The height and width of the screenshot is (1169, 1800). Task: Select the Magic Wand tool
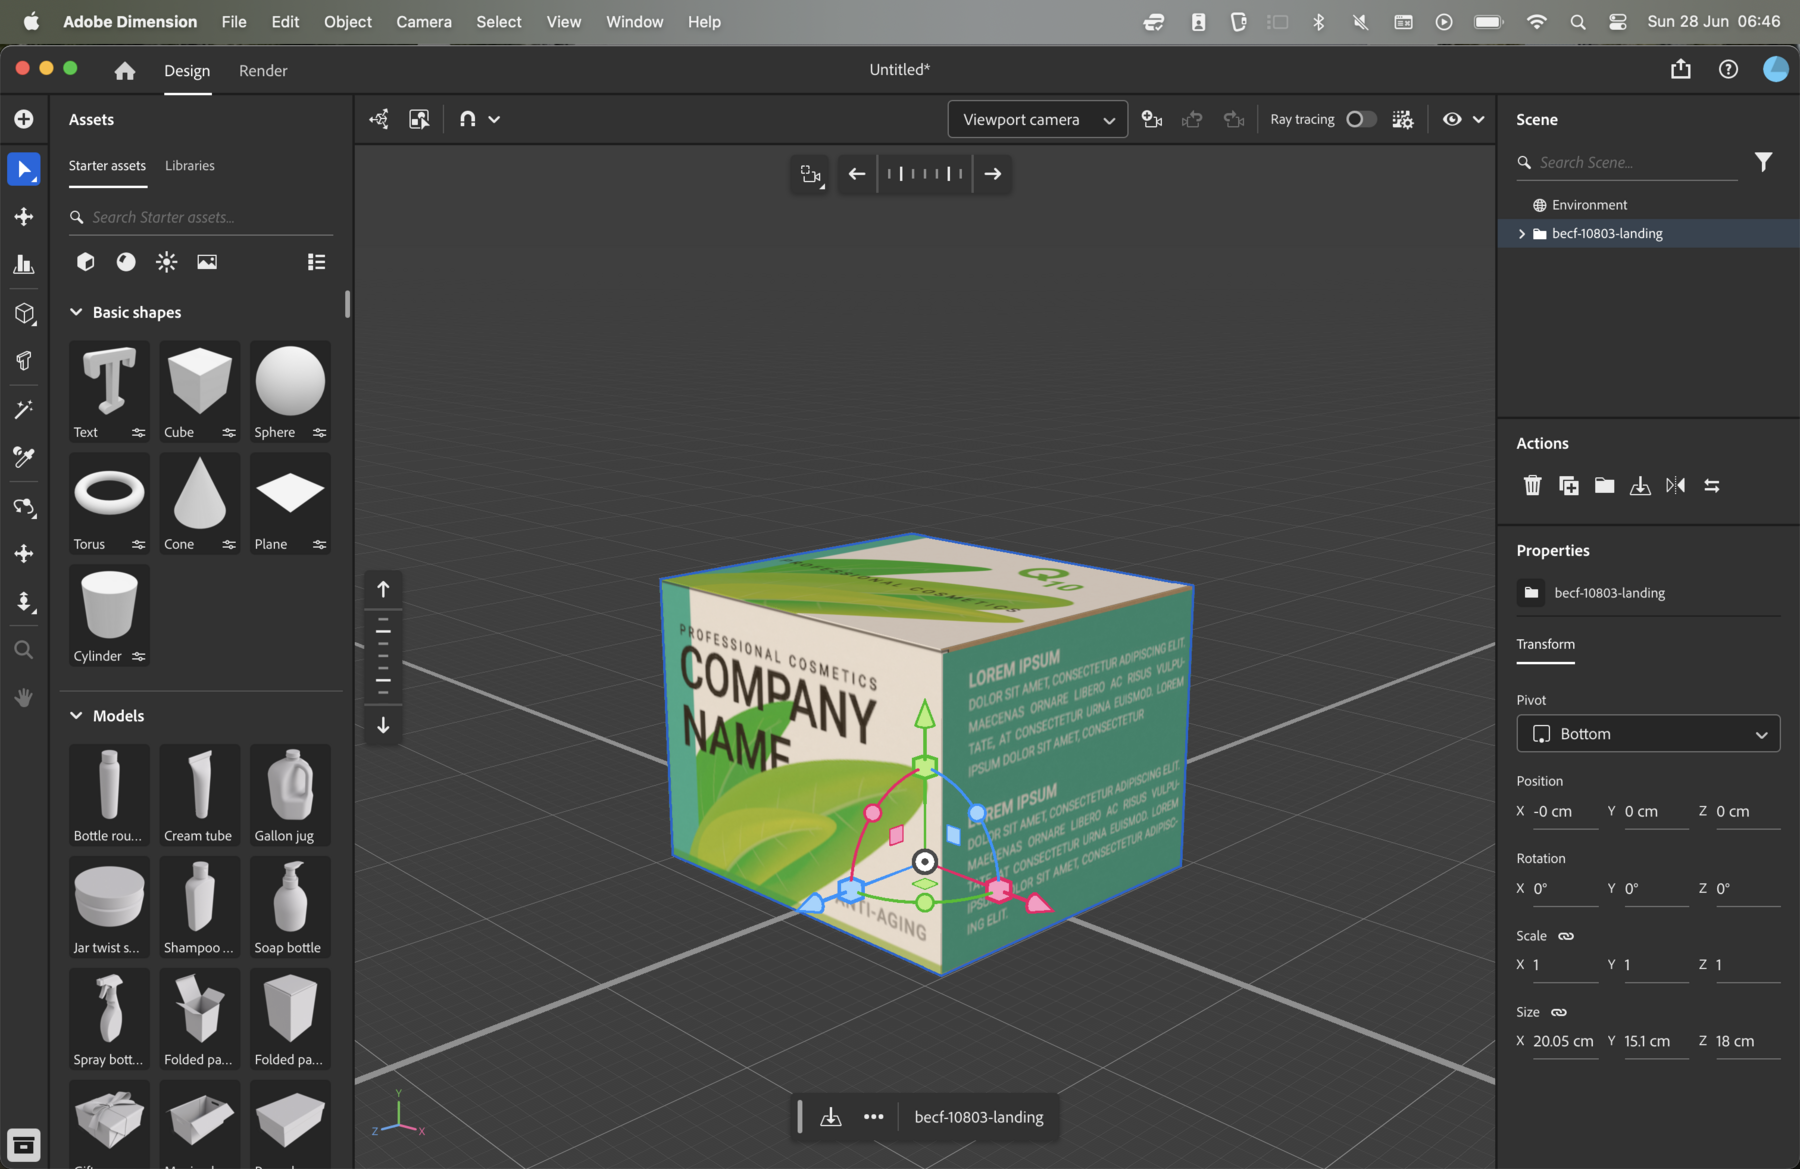[x=24, y=409]
